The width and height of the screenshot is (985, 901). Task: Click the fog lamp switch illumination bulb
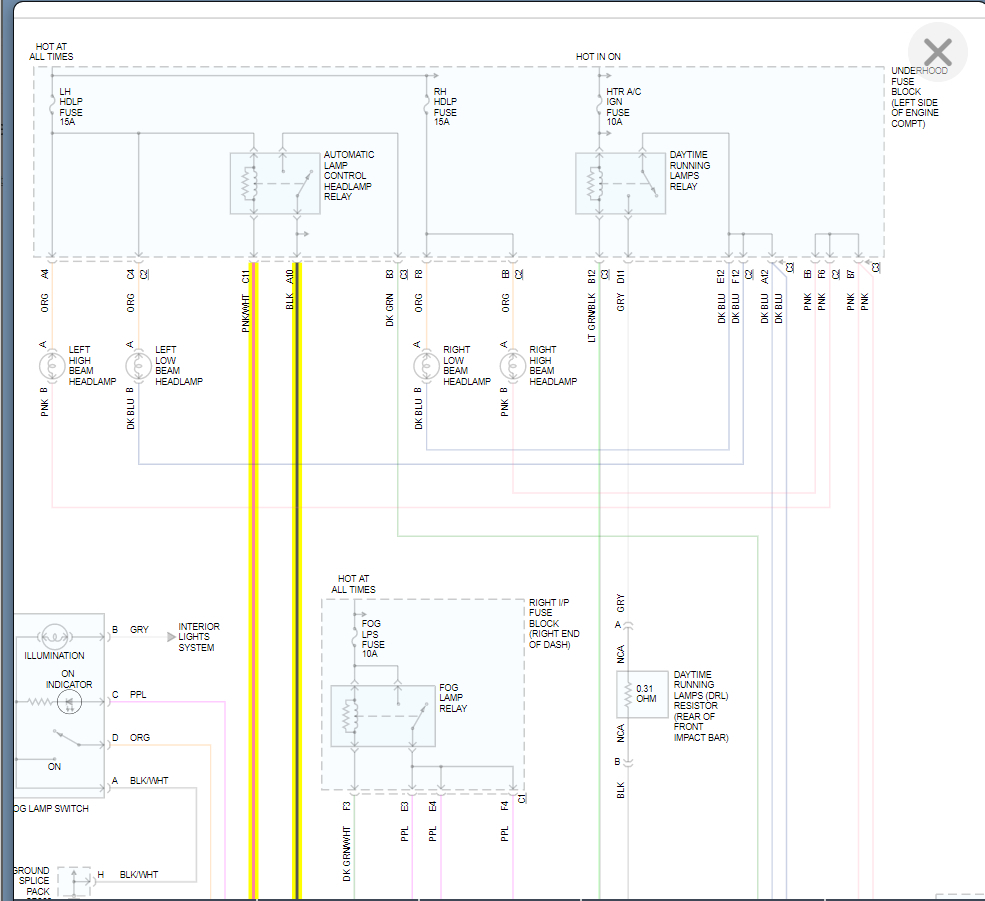(55, 636)
